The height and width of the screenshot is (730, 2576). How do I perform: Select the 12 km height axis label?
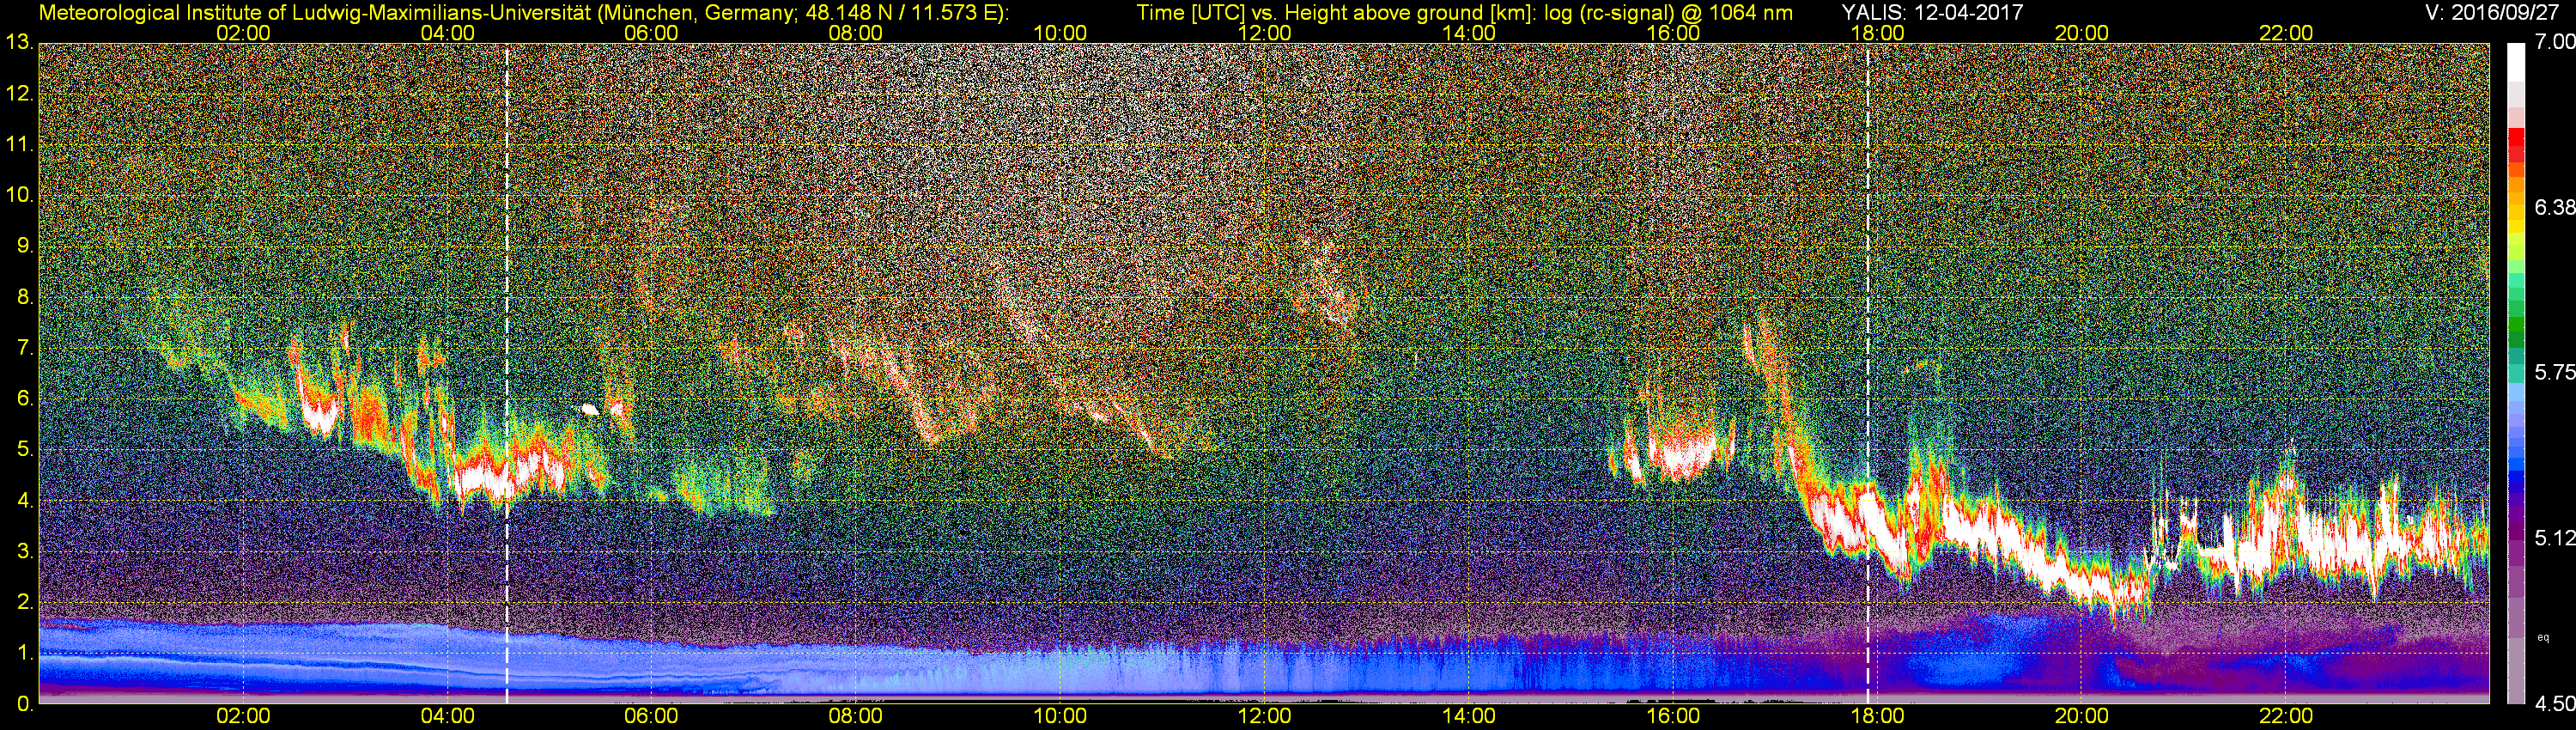pyautogui.click(x=20, y=94)
